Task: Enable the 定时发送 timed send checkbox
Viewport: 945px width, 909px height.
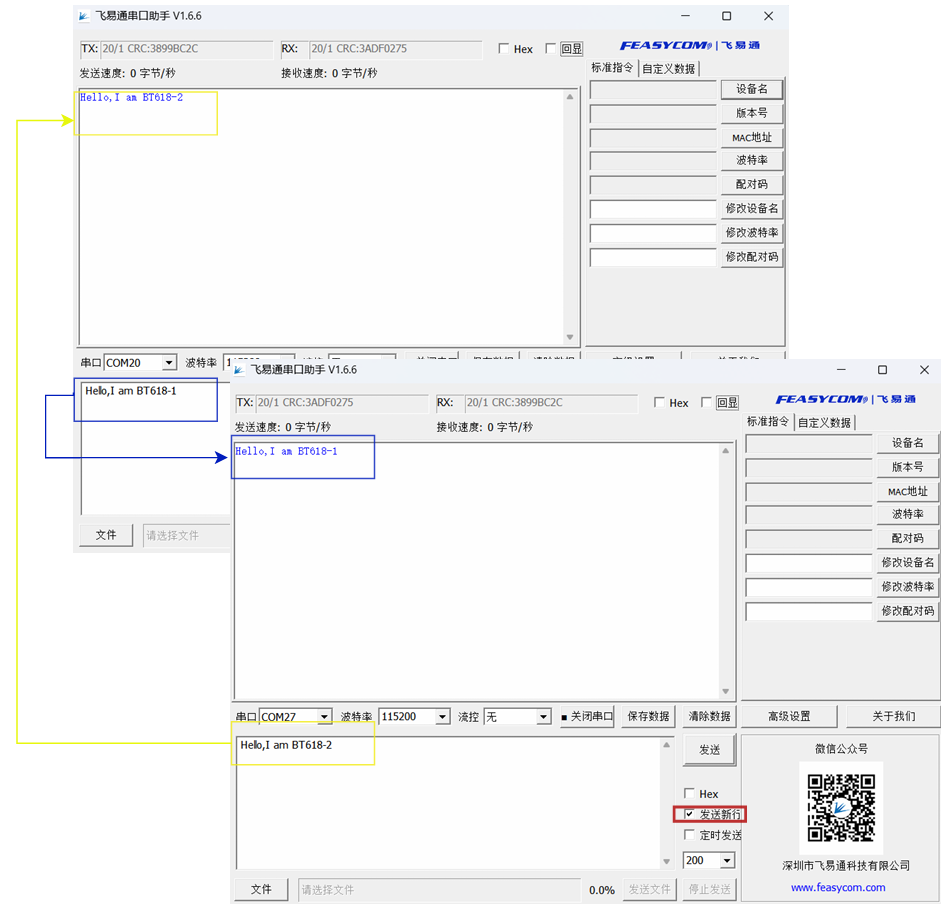Action: (689, 835)
